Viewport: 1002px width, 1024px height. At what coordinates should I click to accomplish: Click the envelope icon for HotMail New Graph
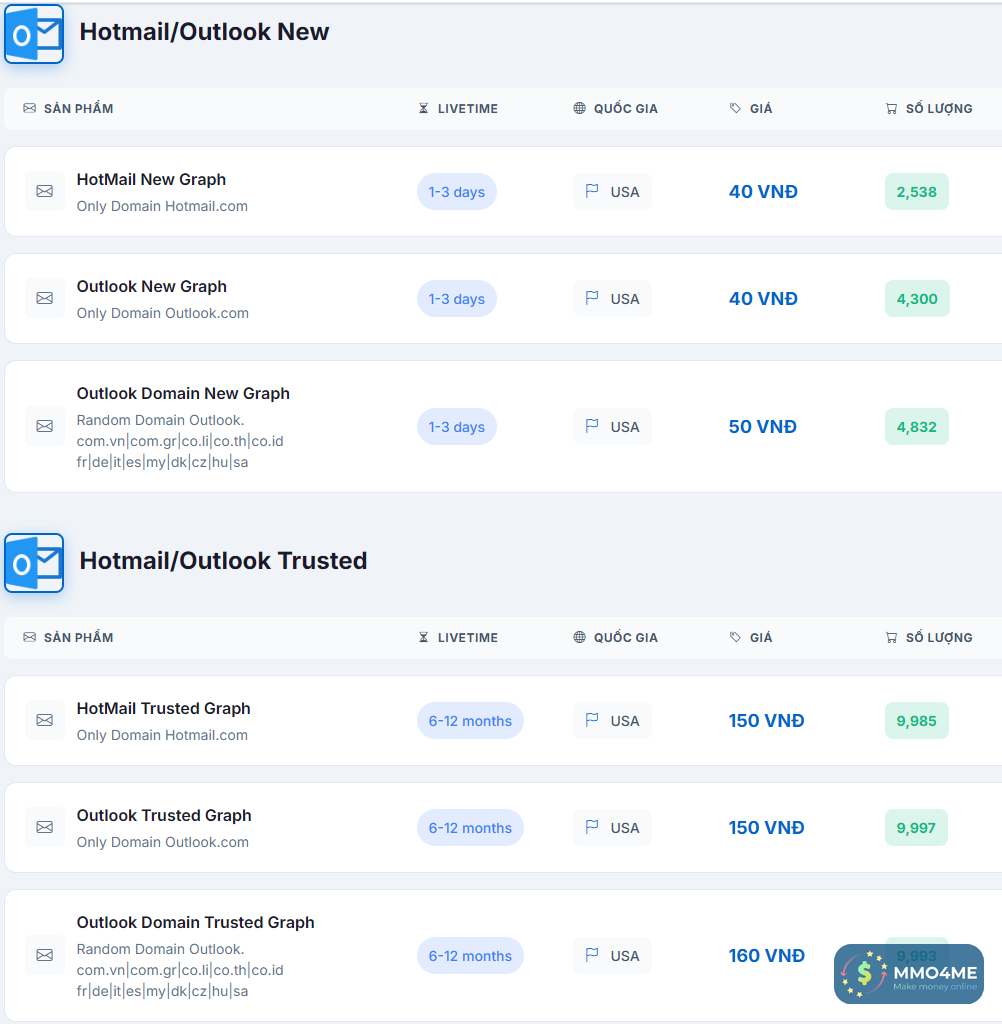(x=45, y=191)
